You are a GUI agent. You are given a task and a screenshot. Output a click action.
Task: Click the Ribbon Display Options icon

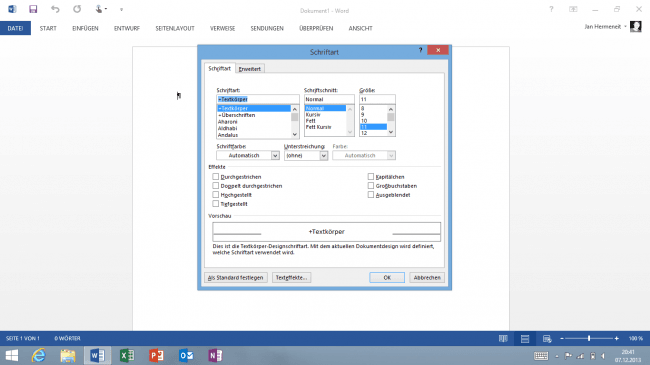click(x=573, y=9)
